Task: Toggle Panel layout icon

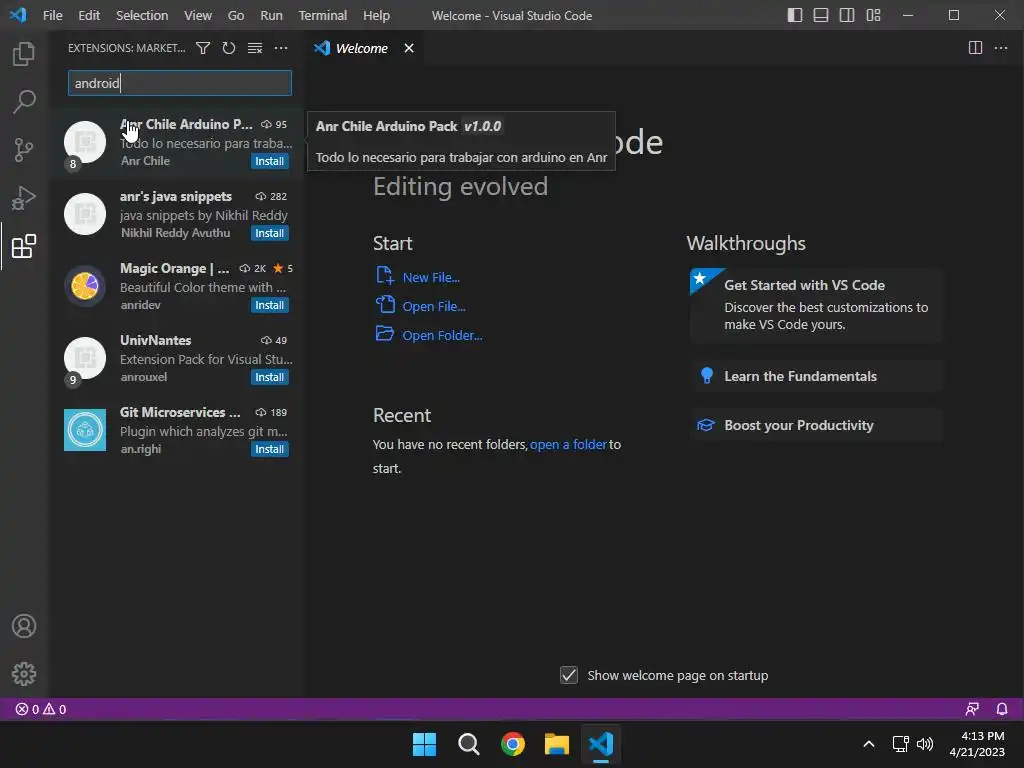Action: 821,15
